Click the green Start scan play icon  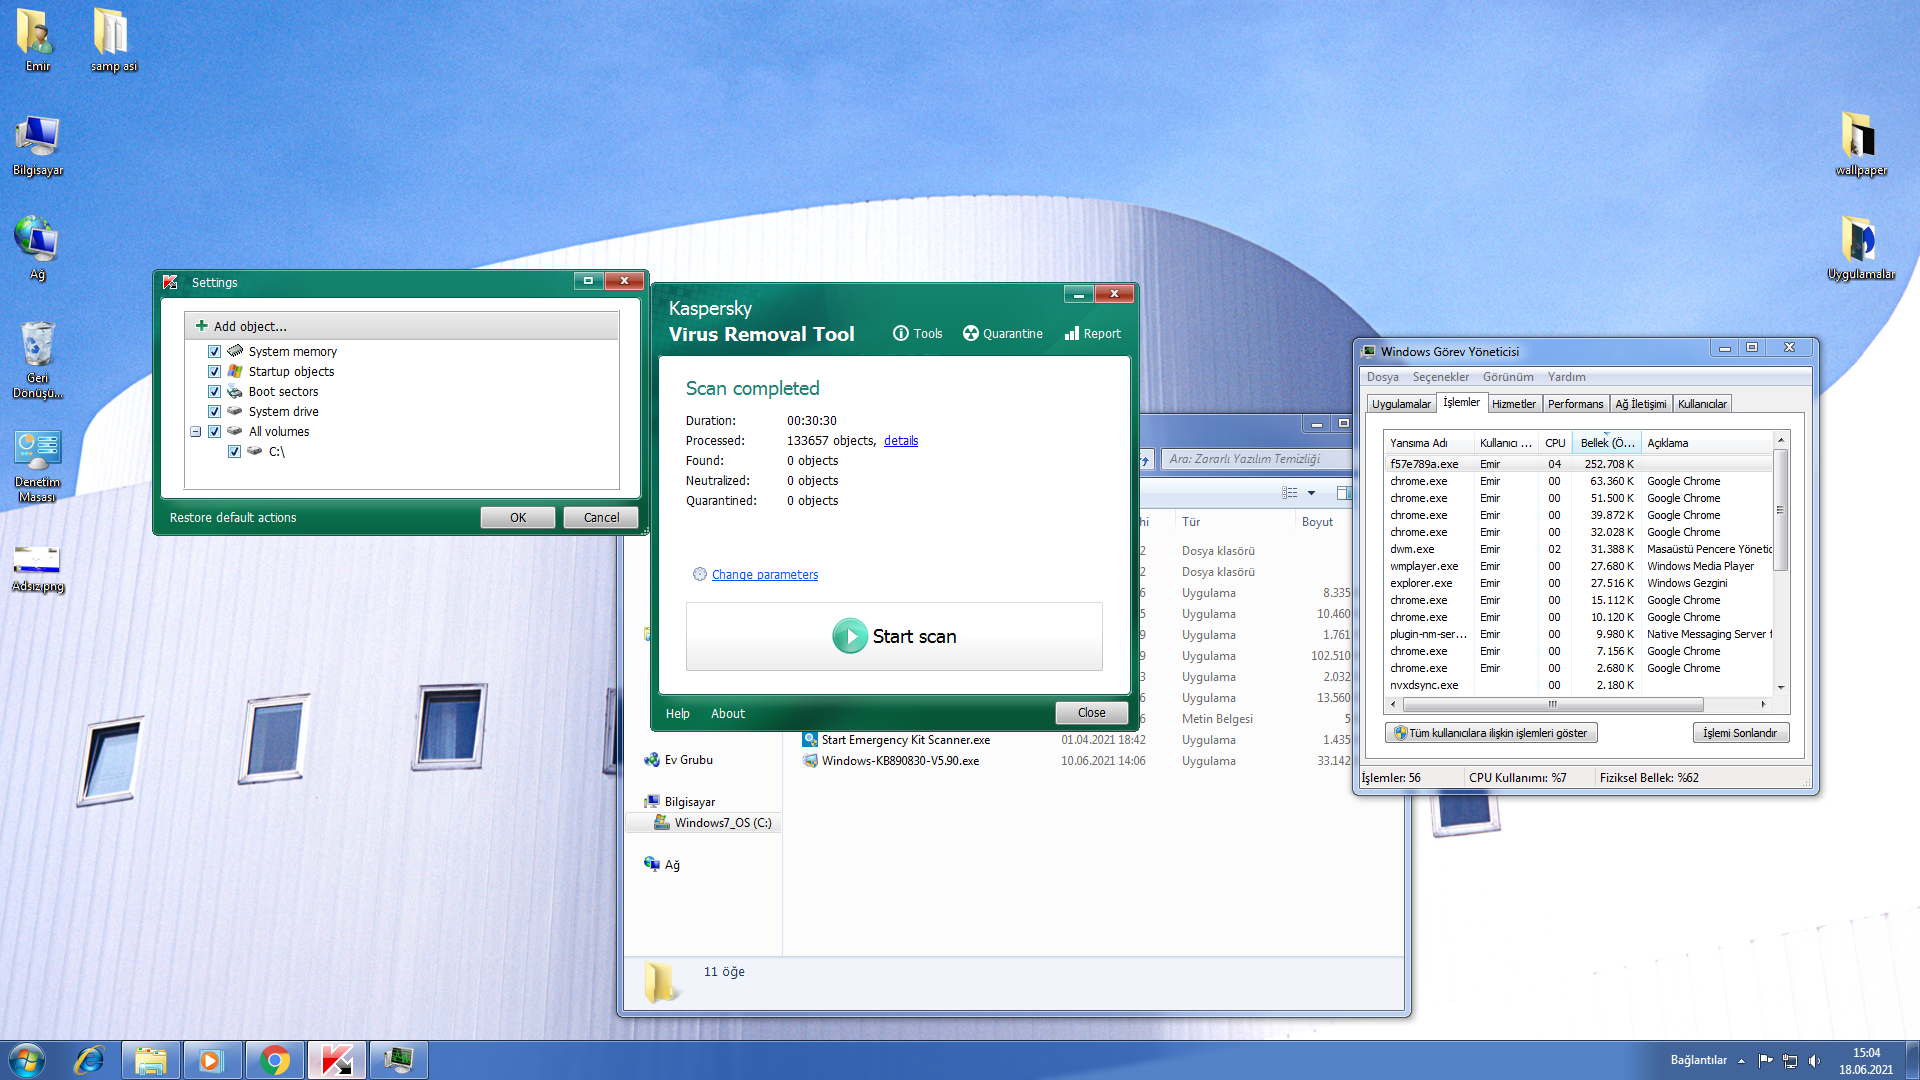tap(850, 636)
